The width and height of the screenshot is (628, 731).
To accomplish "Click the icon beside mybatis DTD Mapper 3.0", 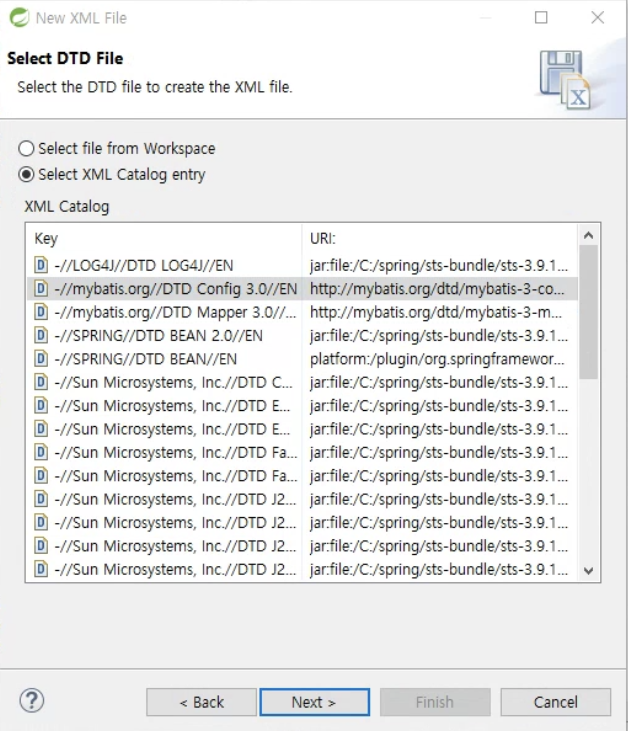I will (x=41, y=311).
